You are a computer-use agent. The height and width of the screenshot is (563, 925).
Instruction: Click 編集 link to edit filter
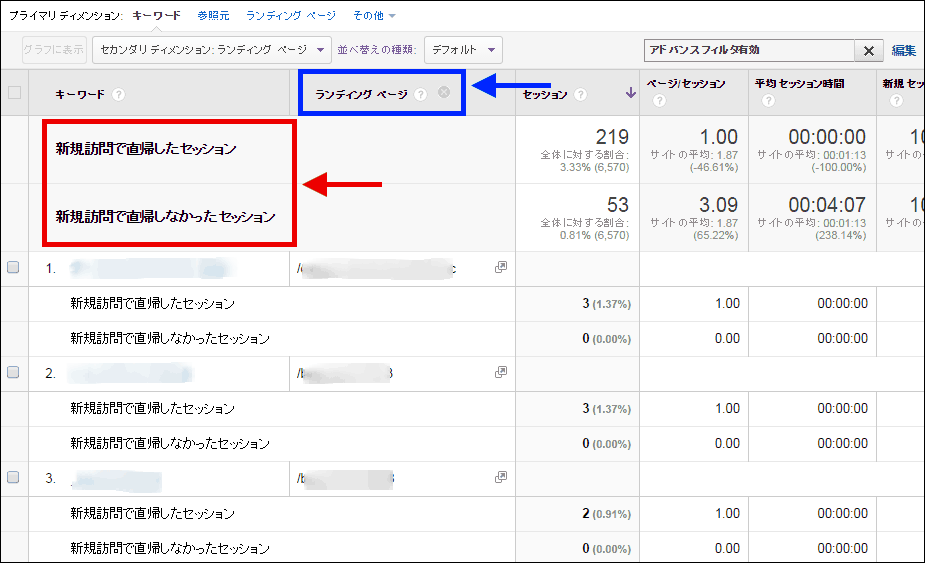[x=903, y=50]
